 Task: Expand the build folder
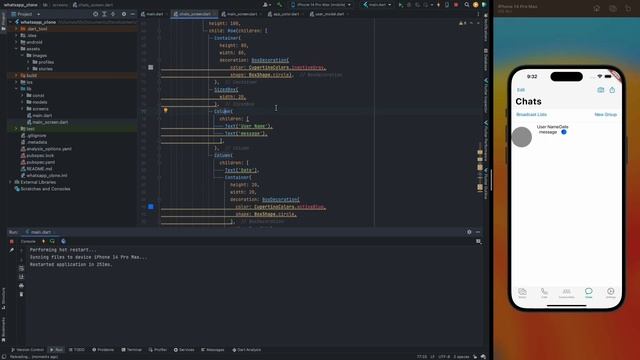pos(16,76)
